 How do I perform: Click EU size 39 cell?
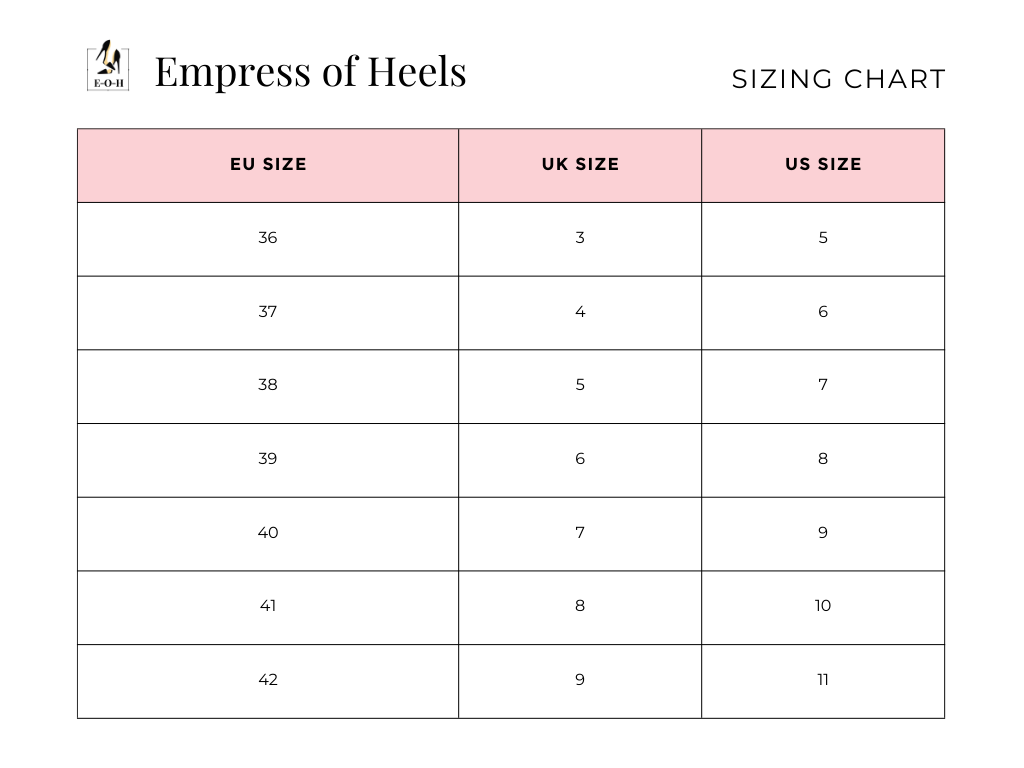(268, 459)
